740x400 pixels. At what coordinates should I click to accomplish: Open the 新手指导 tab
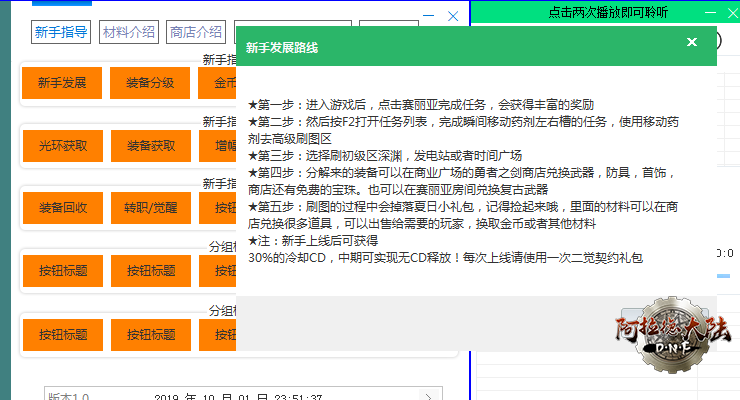[61, 32]
